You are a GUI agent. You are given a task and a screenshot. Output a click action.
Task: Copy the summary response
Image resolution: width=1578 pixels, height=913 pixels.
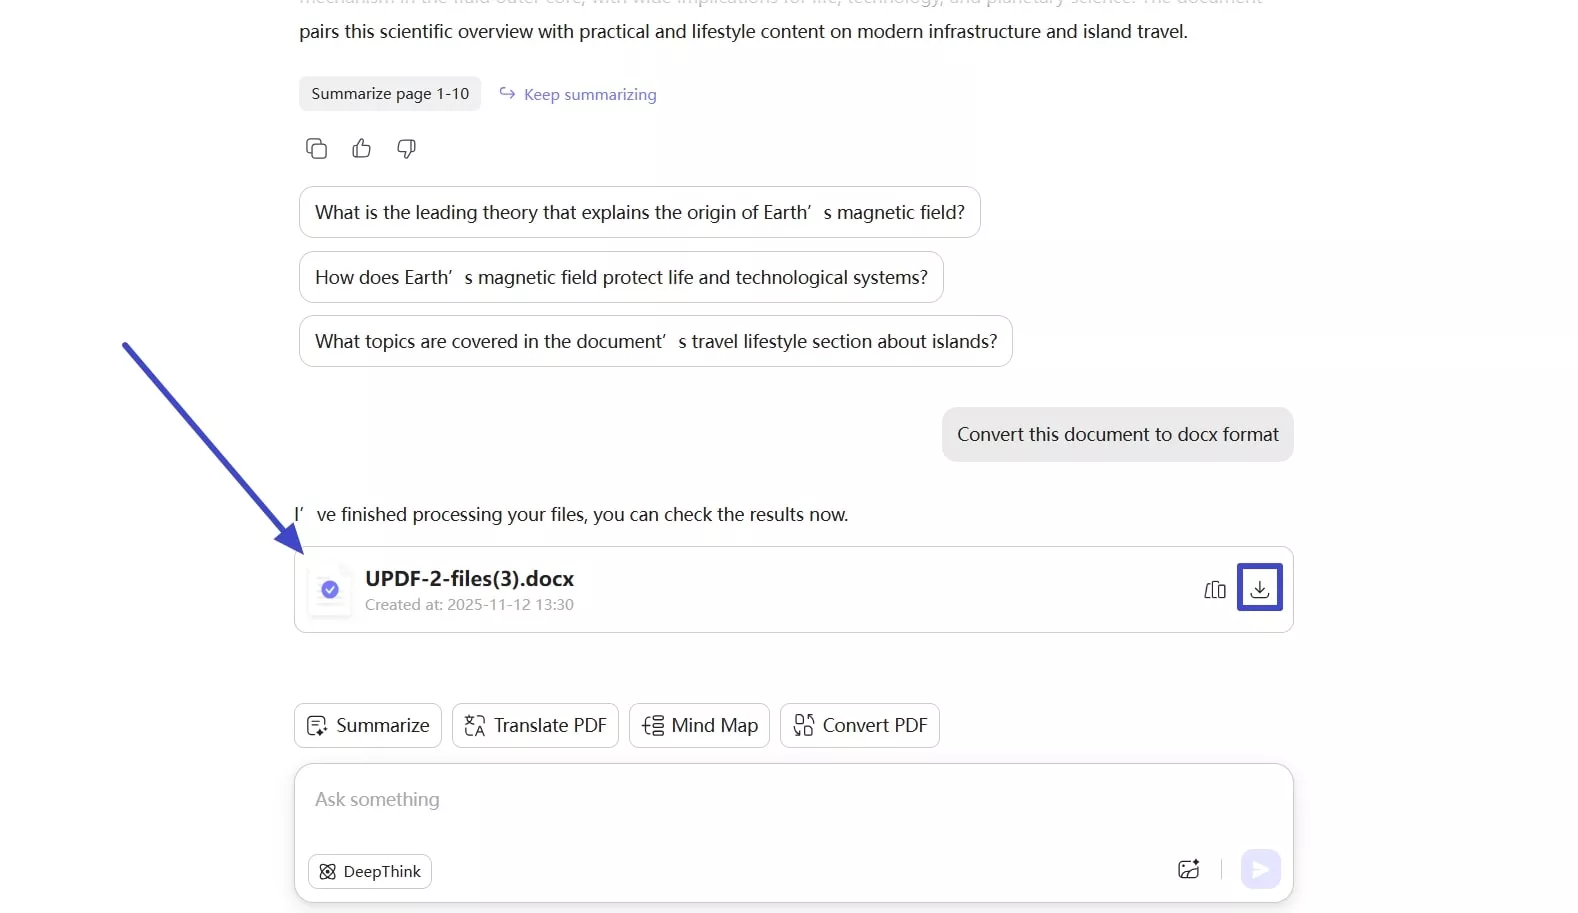pyautogui.click(x=316, y=148)
